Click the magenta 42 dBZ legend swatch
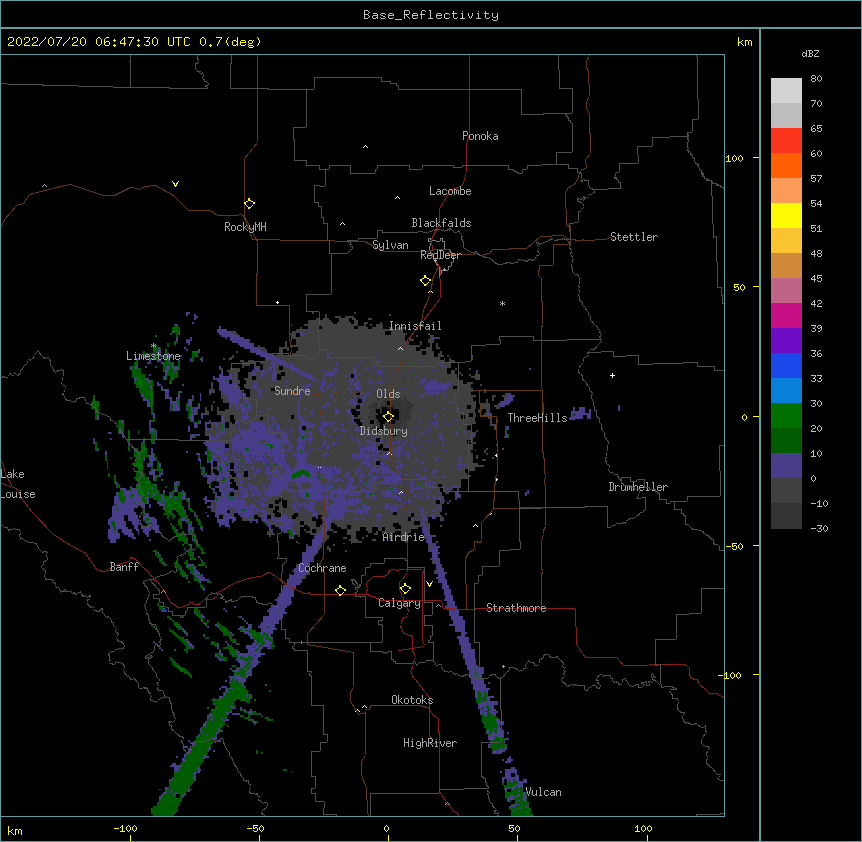The height and width of the screenshot is (842, 862). pyautogui.click(x=786, y=315)
